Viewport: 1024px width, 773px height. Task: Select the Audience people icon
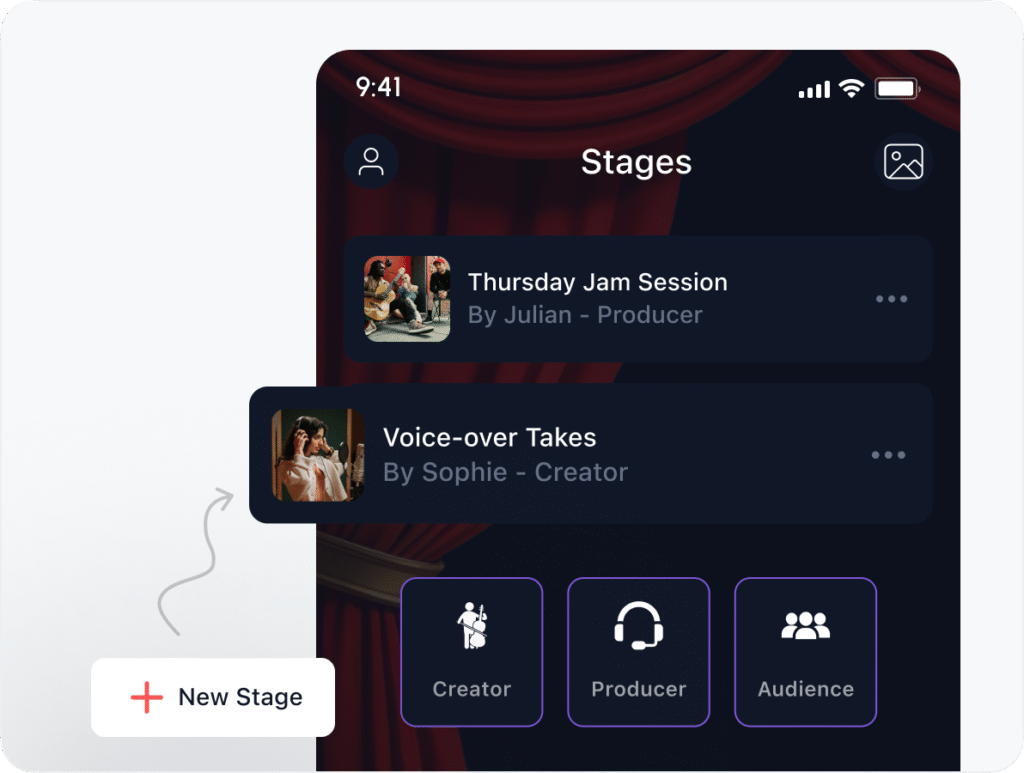[806, 625]
